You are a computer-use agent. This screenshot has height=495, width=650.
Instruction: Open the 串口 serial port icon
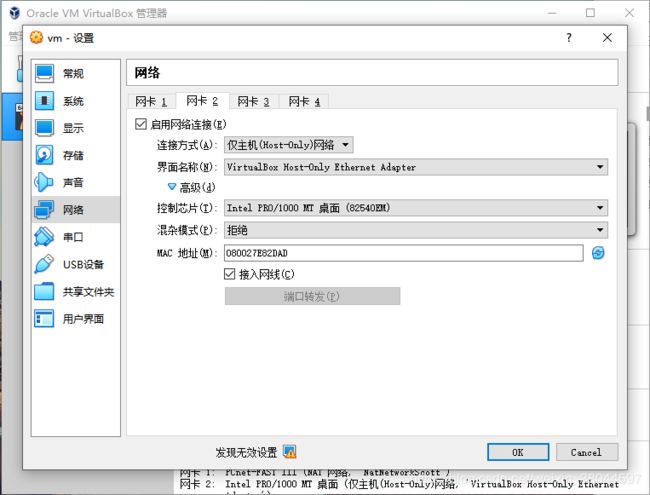coord(44,237)
